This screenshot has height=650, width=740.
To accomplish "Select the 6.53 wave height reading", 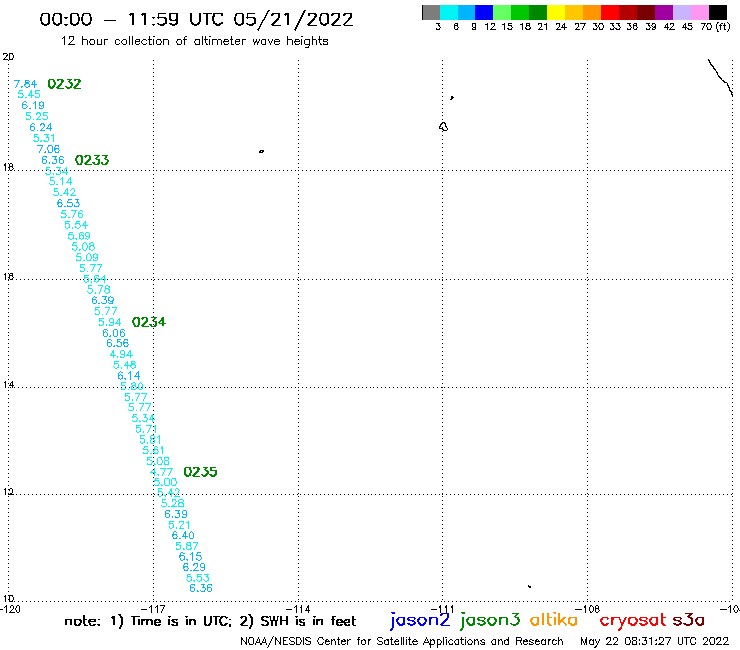I will click(x=68, y=203).
